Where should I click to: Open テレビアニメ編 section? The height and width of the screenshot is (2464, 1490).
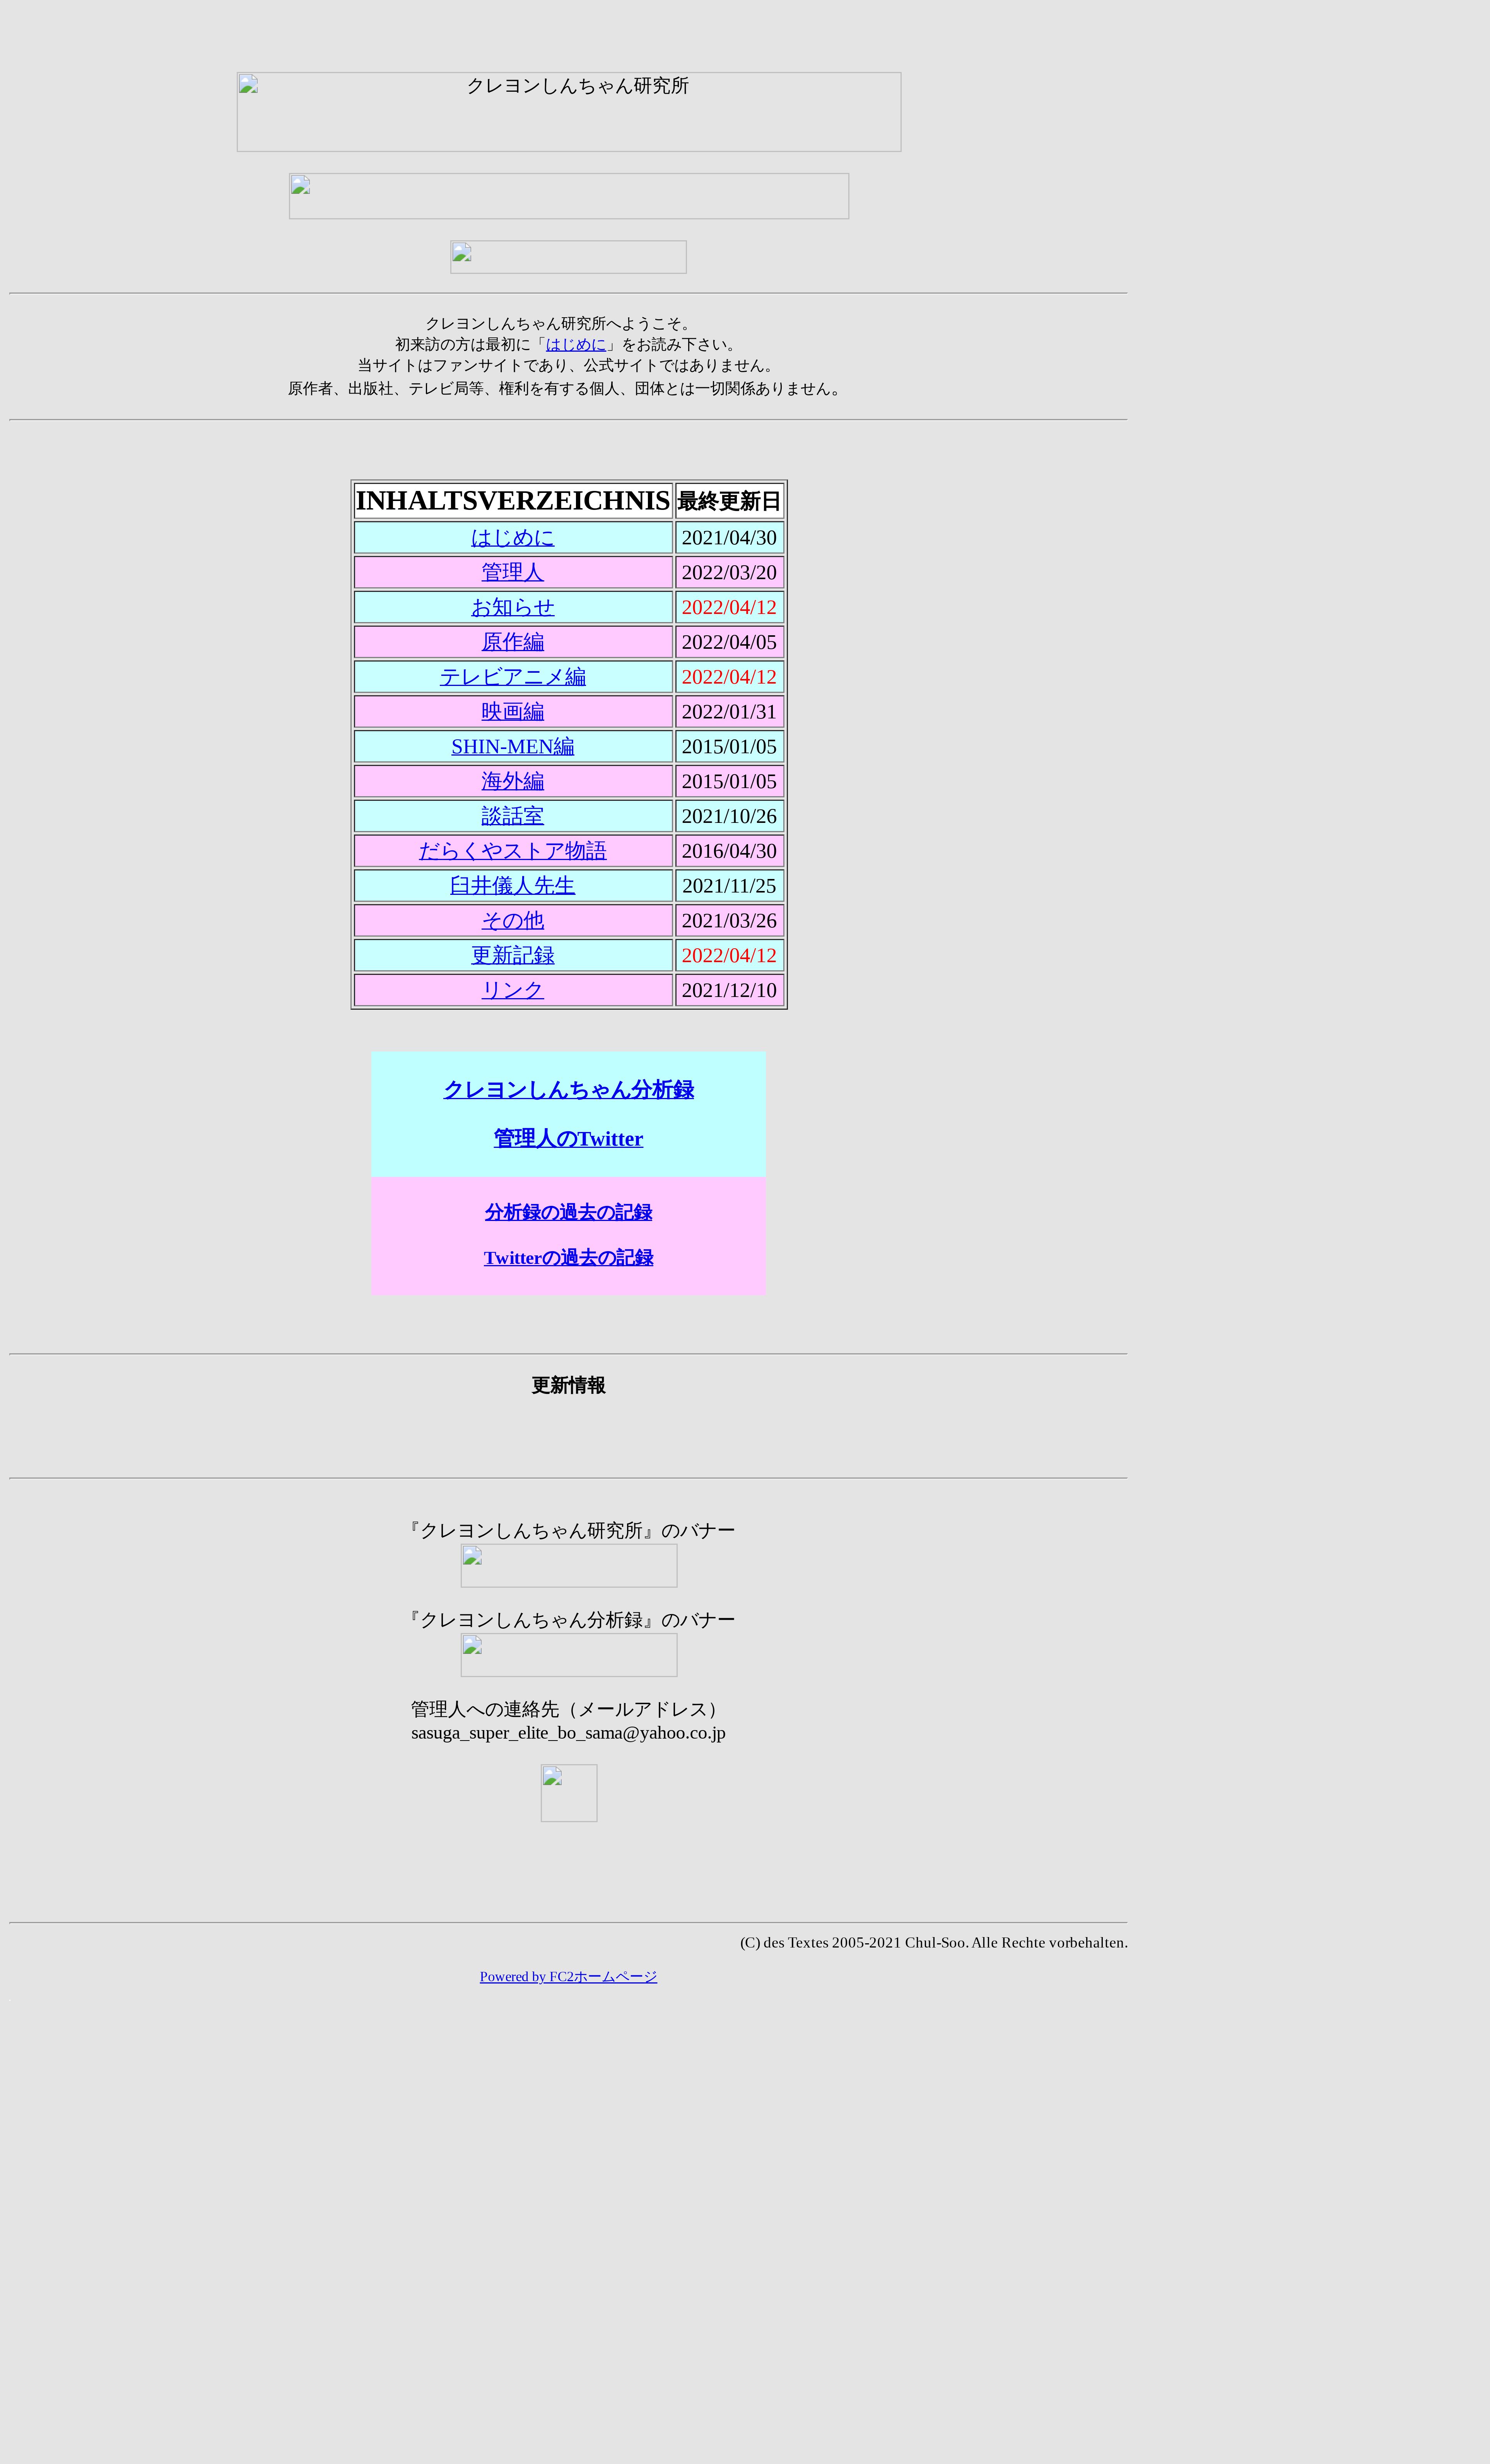point(512,677)
